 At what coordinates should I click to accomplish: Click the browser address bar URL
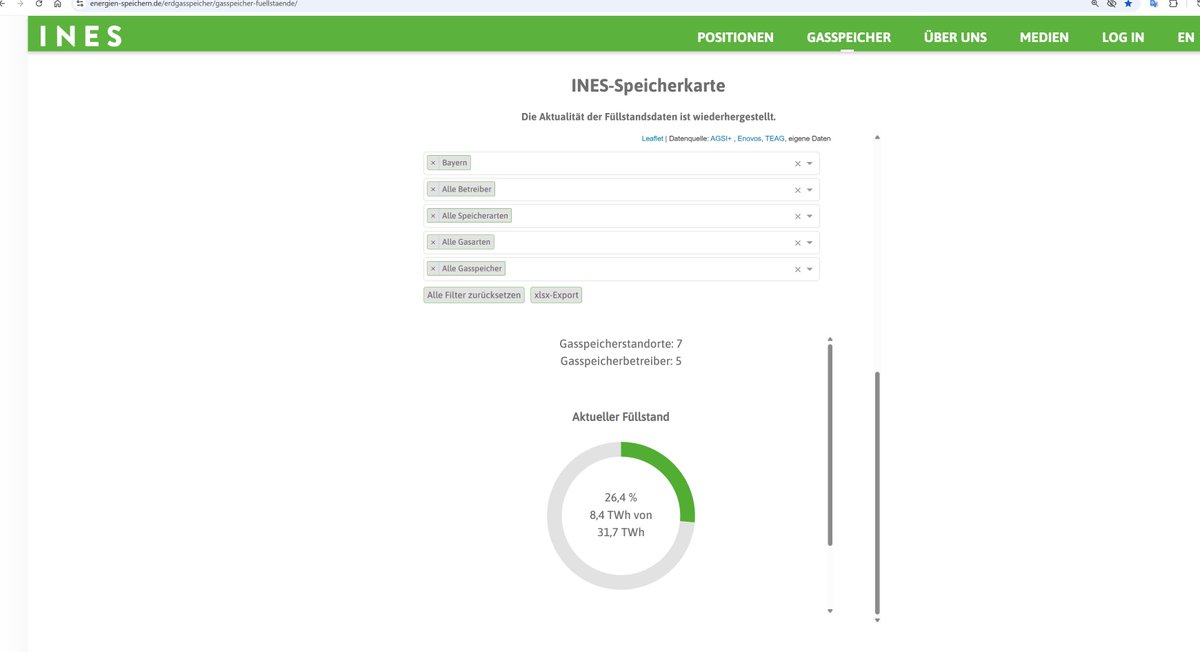click(x=194, y=4)
